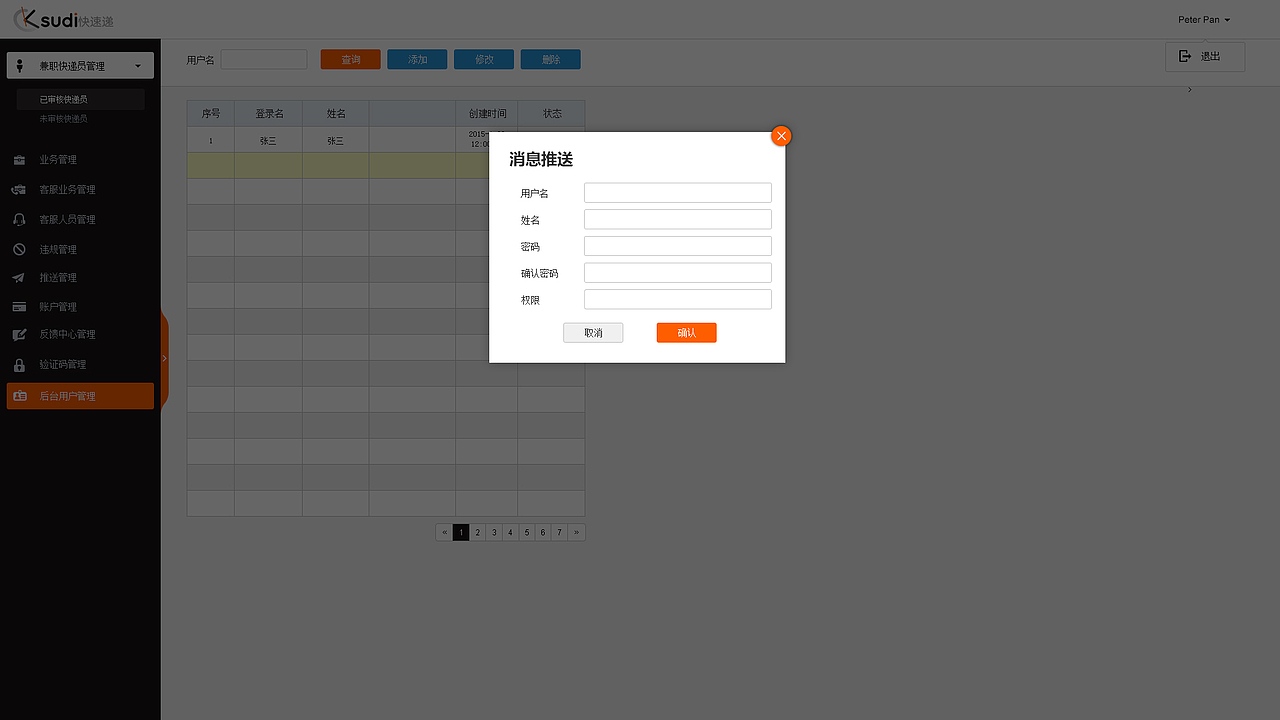This screenshot has width=1280, height=720.
Task: Focus the 姓名 field in the dialog
Action: 678,220
